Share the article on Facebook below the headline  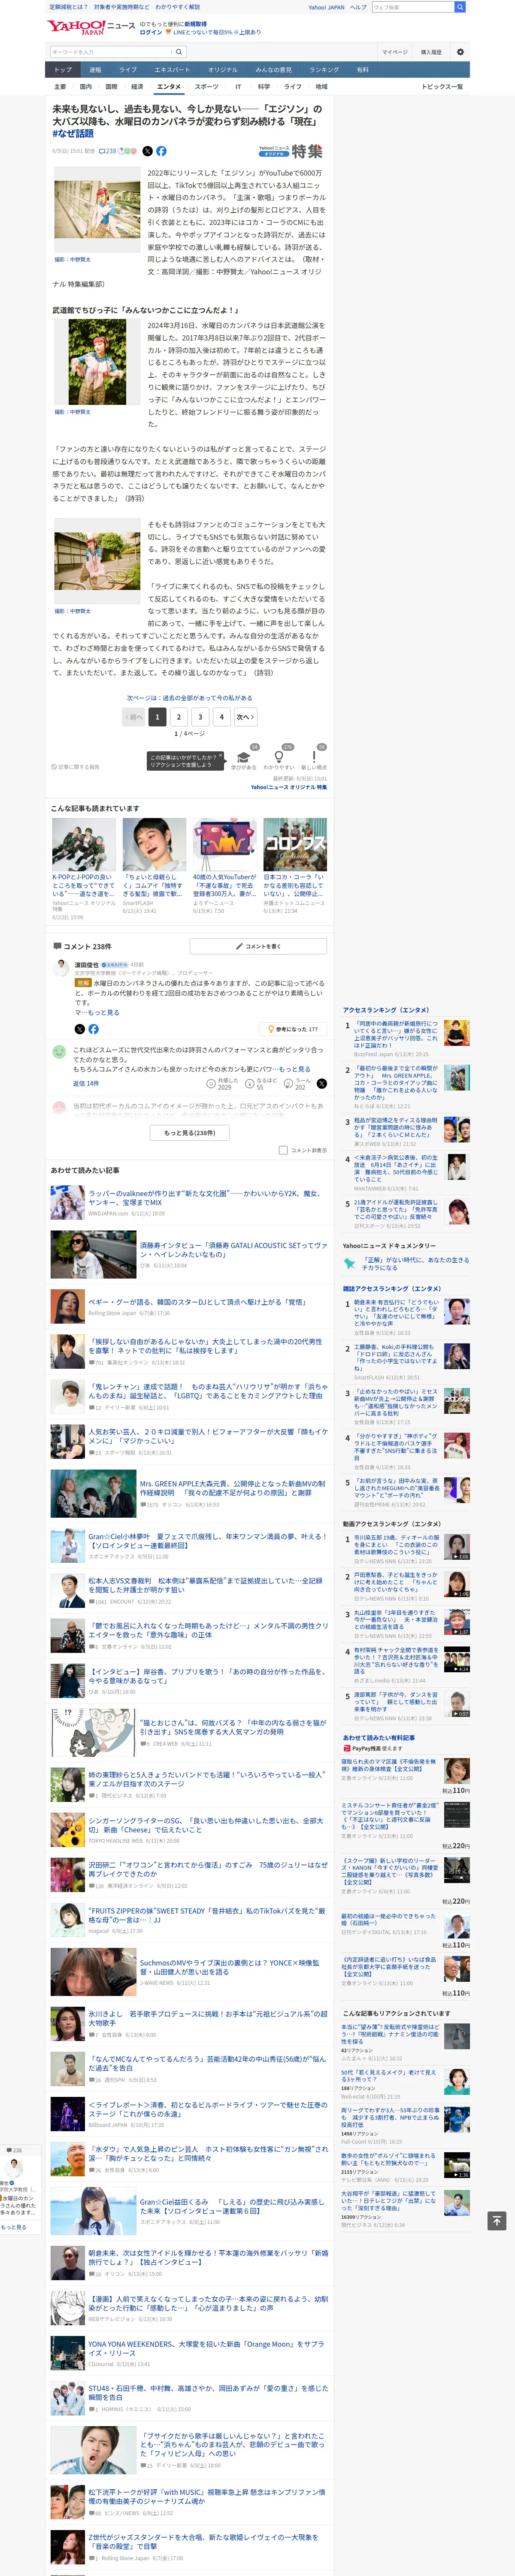161,151
